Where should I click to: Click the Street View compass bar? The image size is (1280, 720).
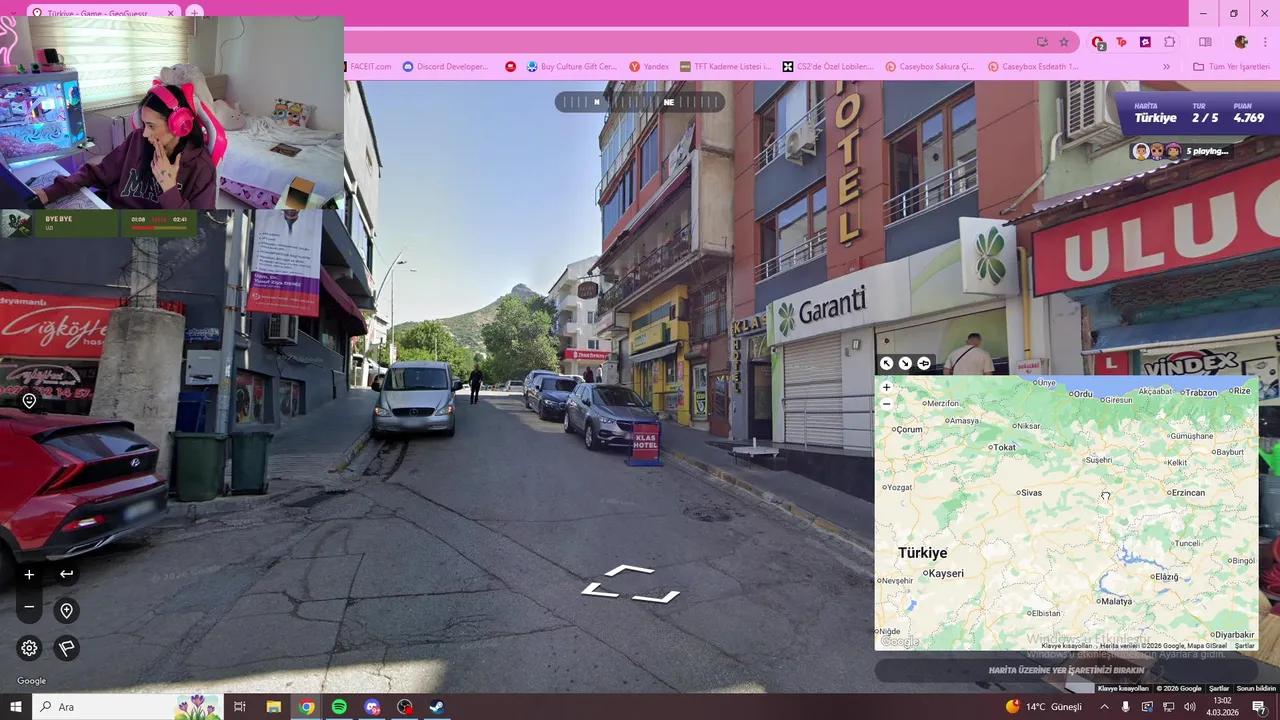click(639, 102)
